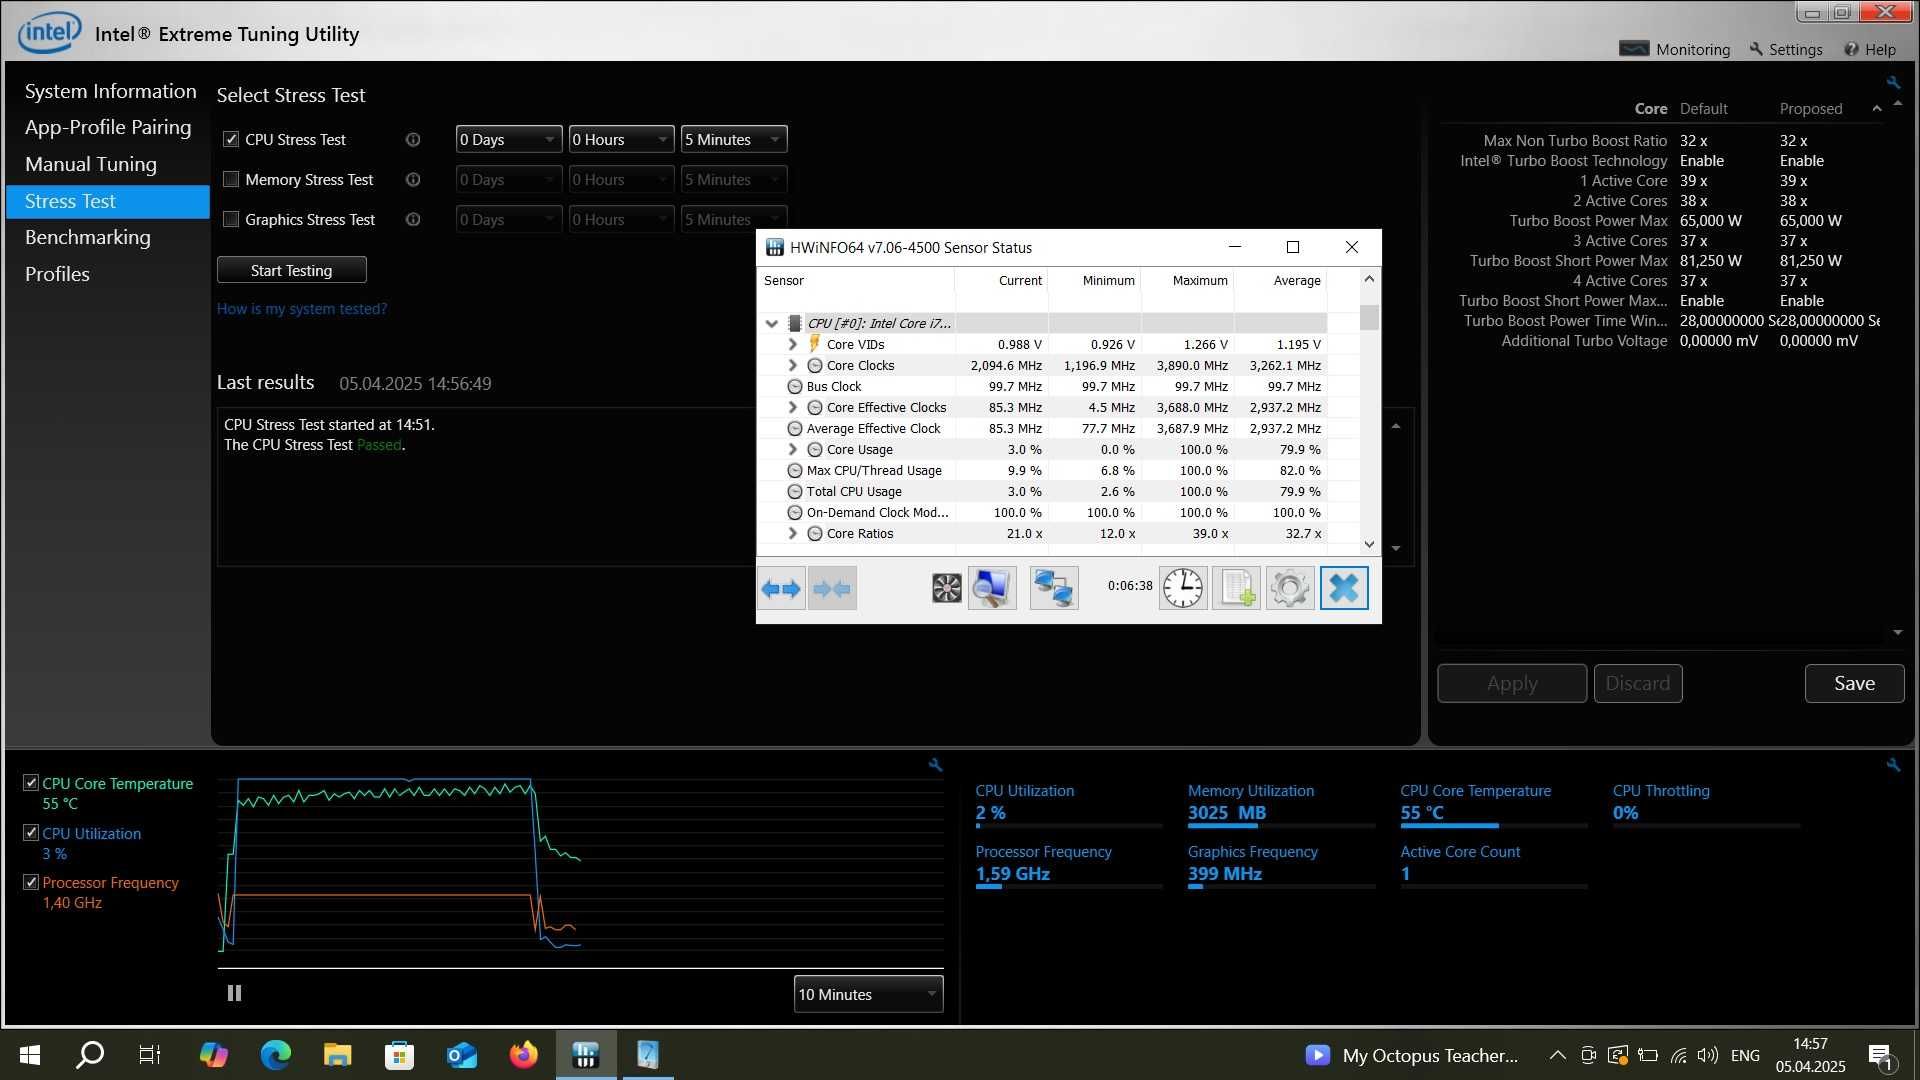Toggle CPU Core Temperature graph checkbox

[x=31, y=783]
